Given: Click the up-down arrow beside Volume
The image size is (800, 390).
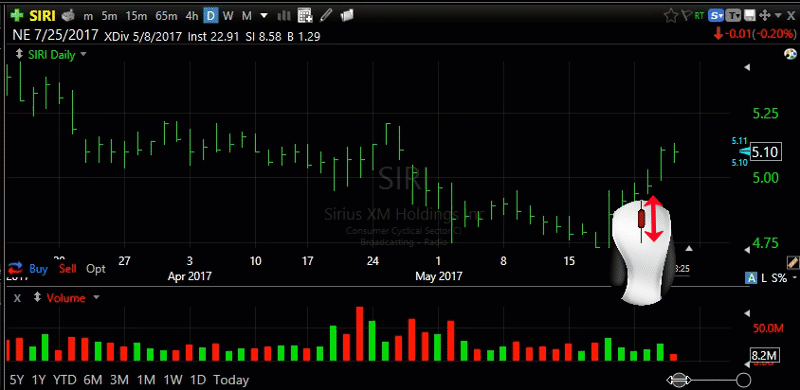Looking at the screenshot, I should [36, 297].
